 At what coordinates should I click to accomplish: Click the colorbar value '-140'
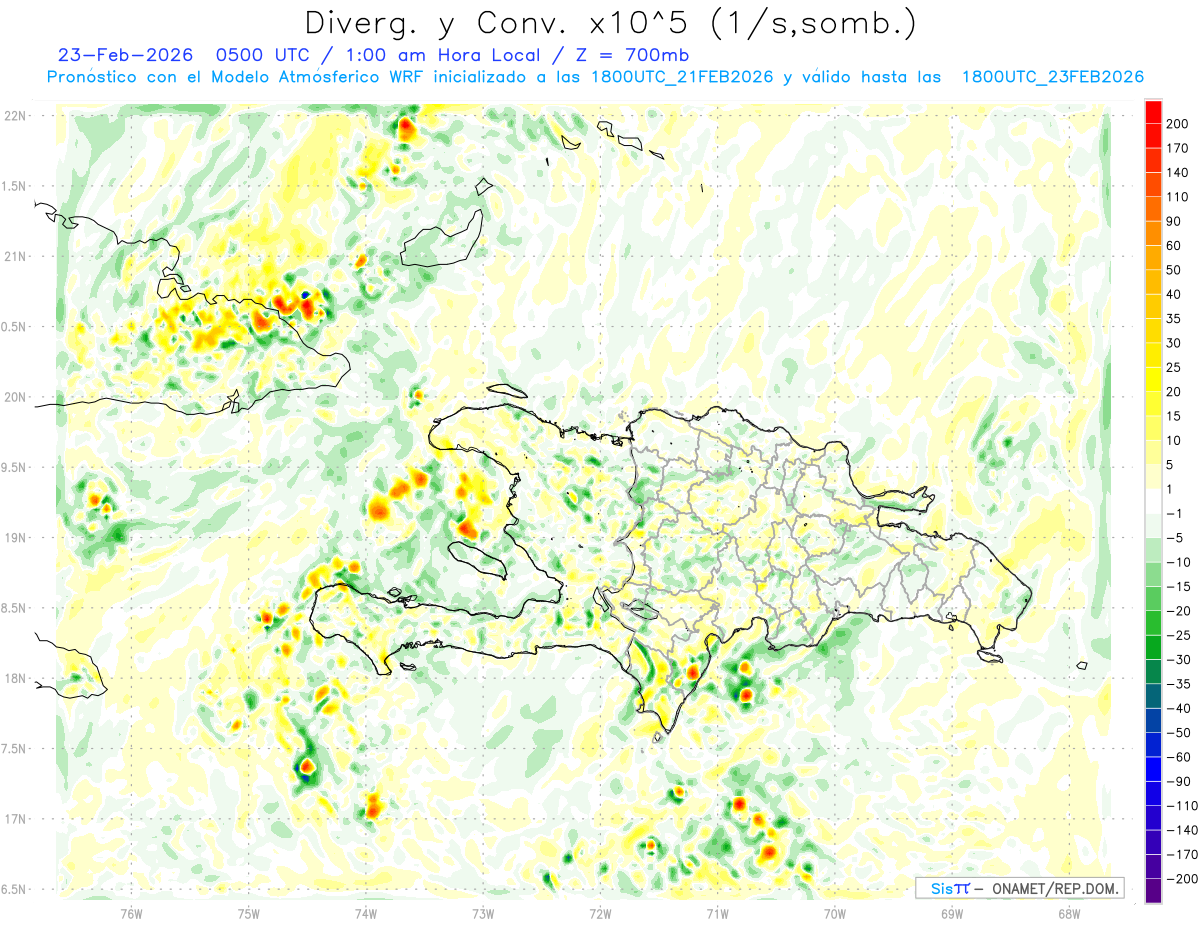pos(1181,830)
